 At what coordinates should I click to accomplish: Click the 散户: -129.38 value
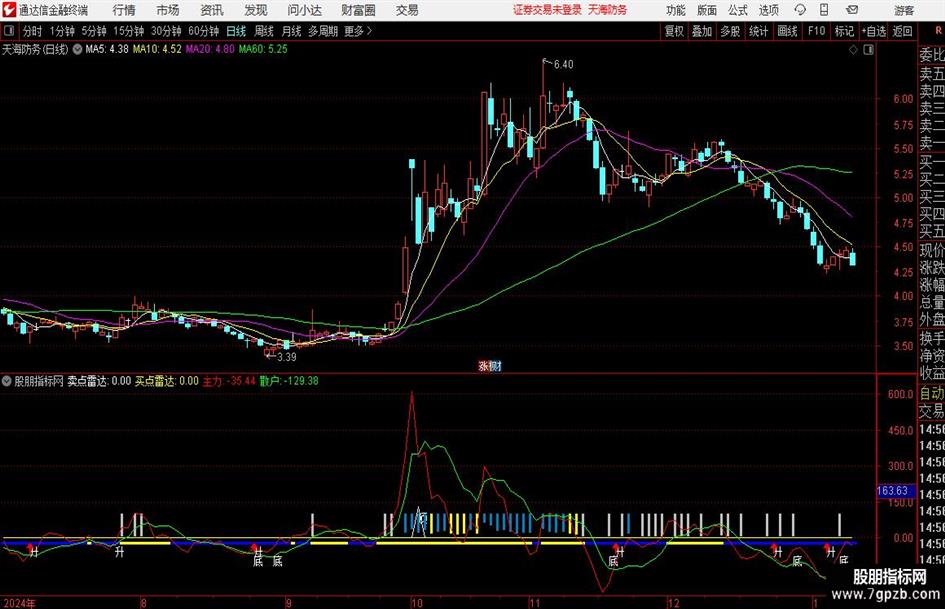[289, 381]
